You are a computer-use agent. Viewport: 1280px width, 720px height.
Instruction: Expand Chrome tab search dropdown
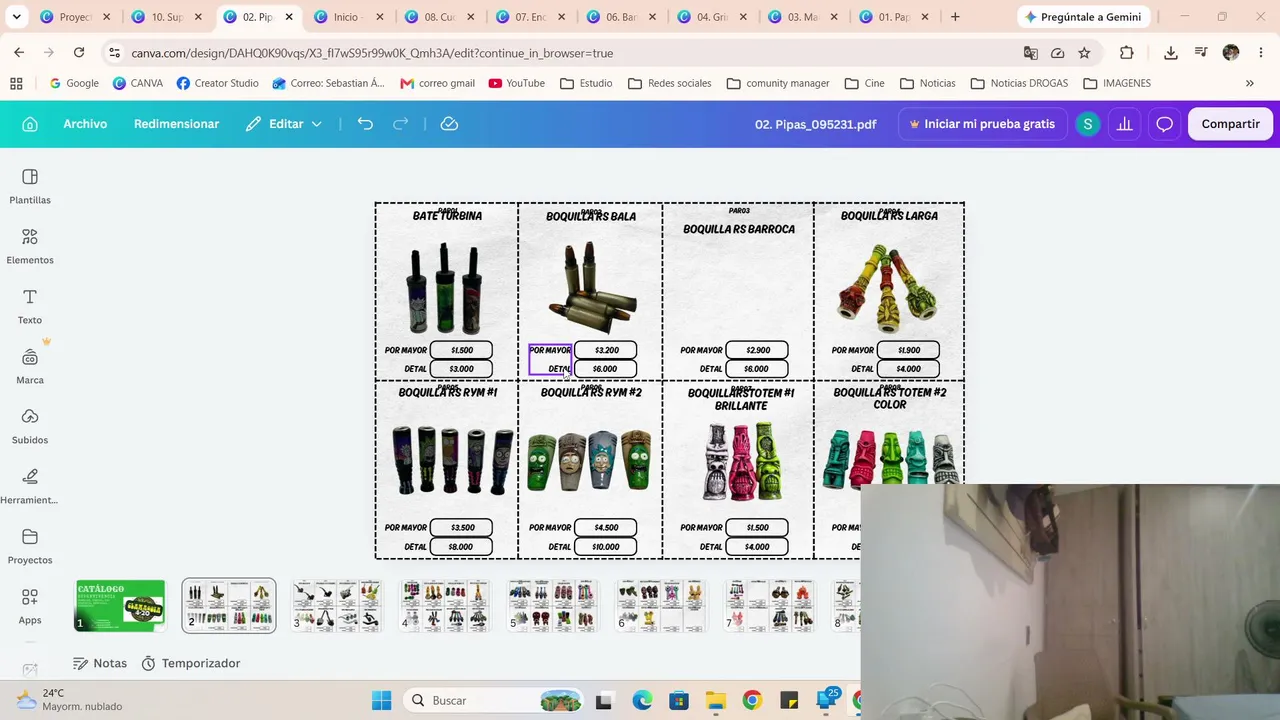coord(16,17)
